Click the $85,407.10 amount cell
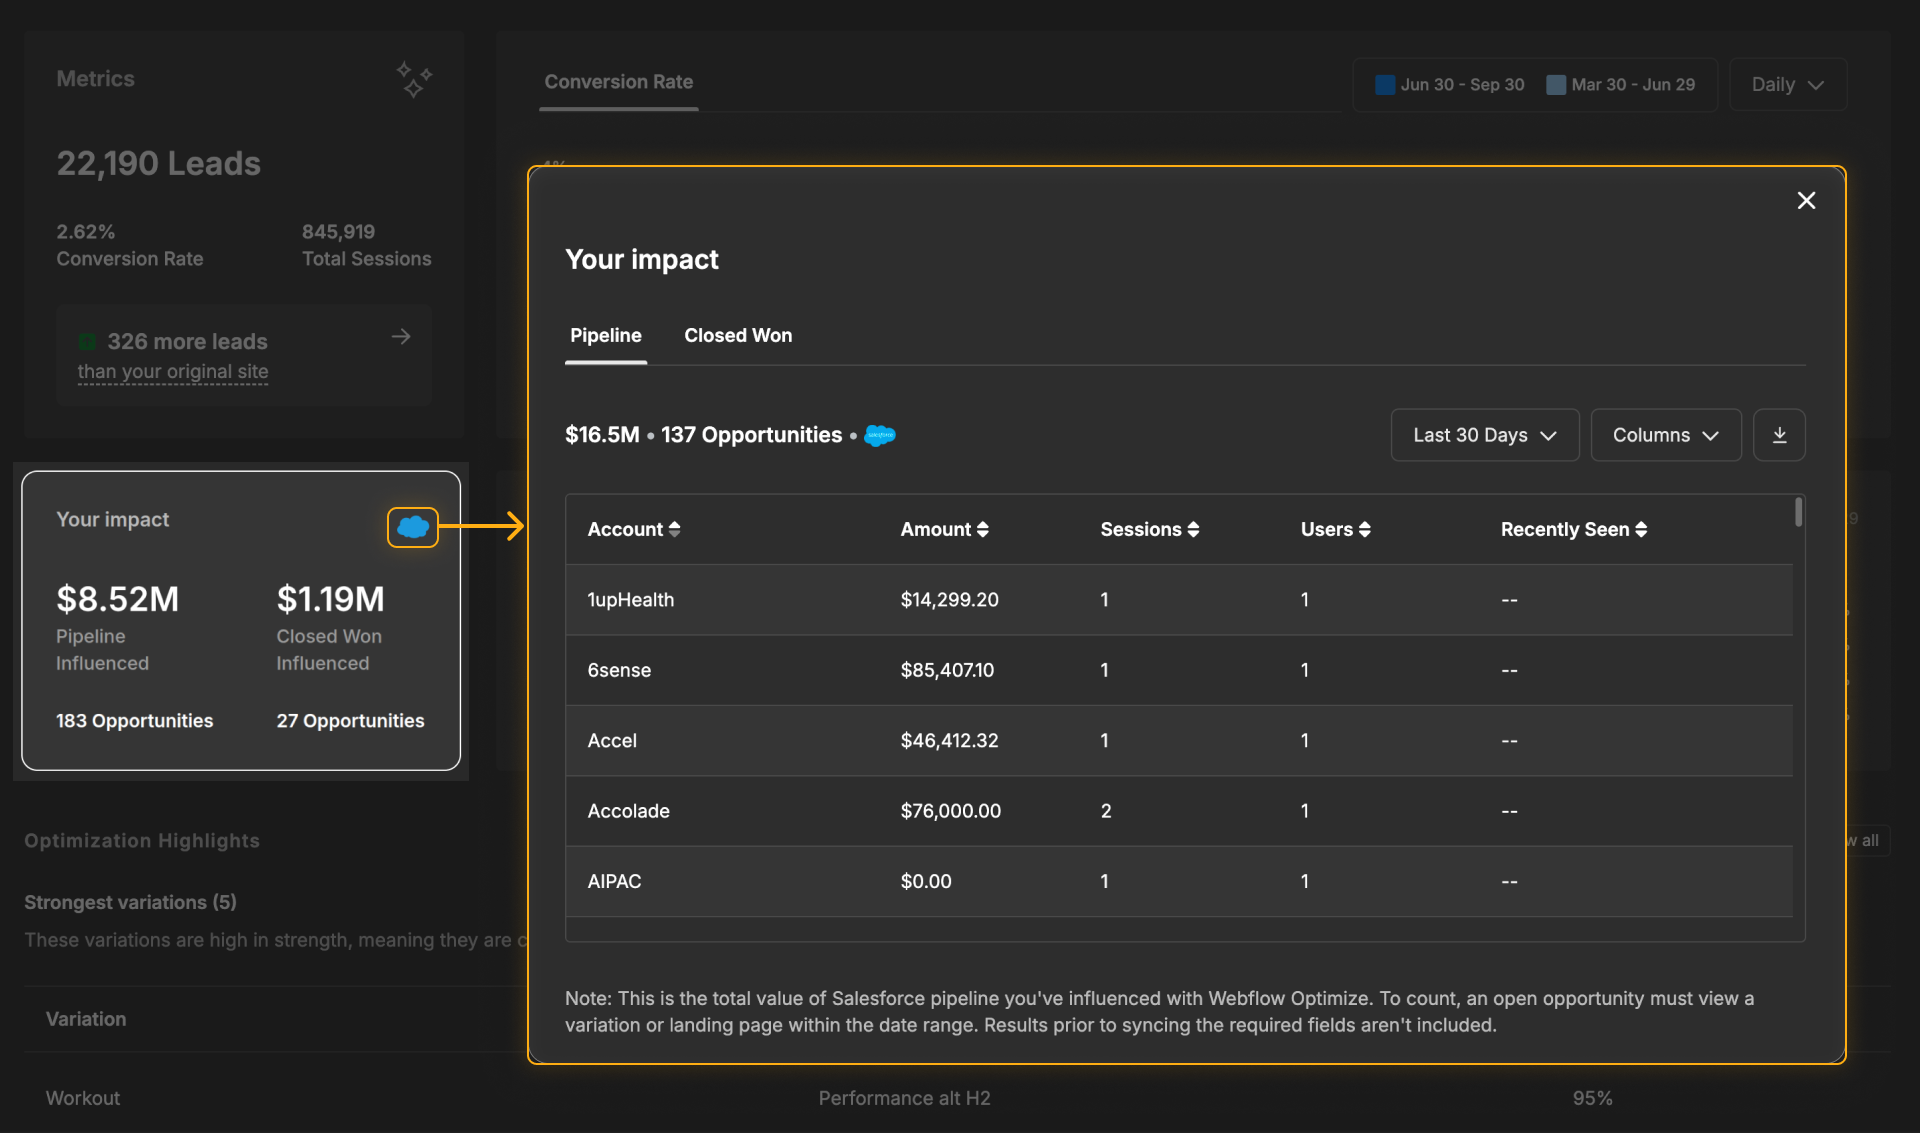This screenshot has width=1920, height=1133. [x=947, y=670]
